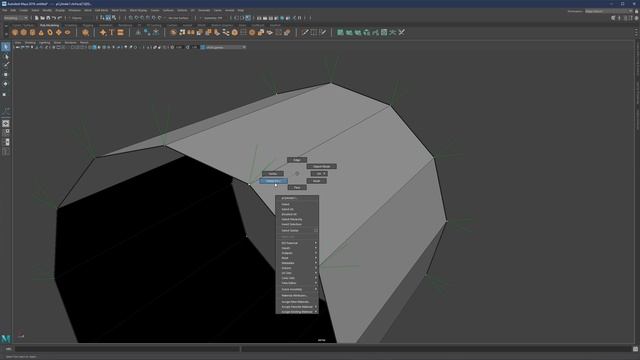Activate the Lasso select tool

[x=6, y=56]
